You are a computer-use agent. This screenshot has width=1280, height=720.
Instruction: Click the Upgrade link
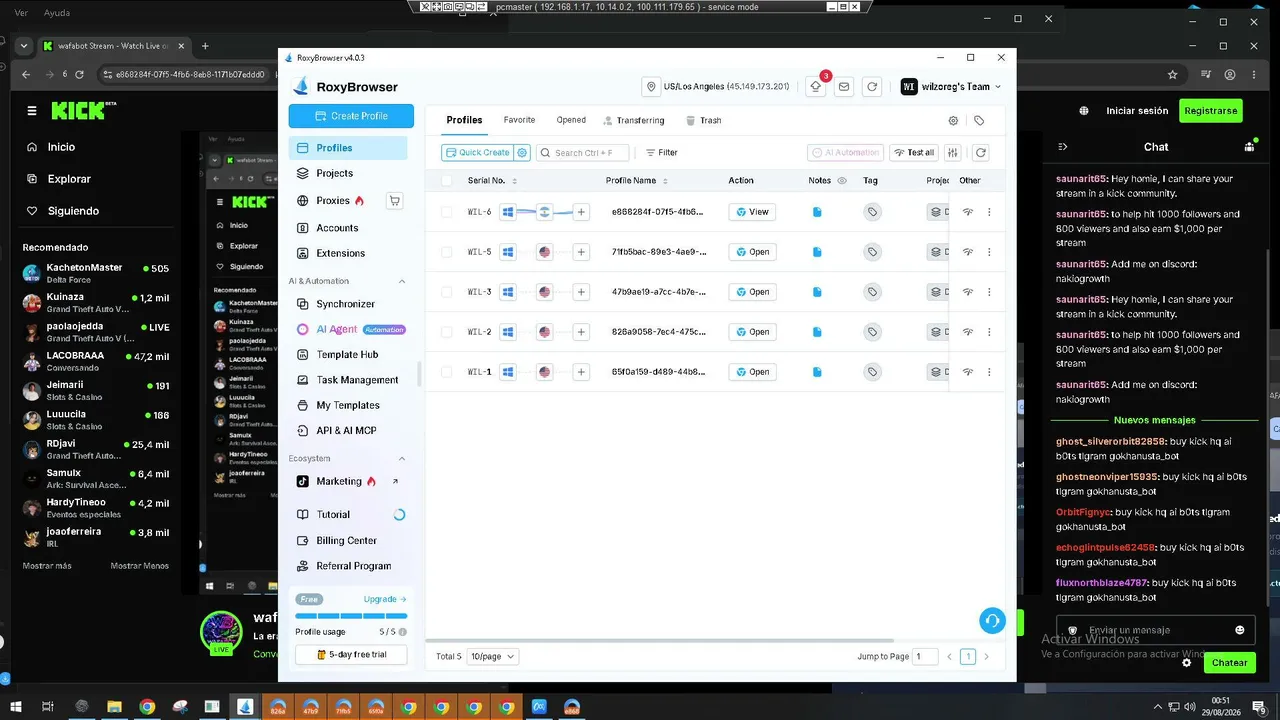point(385,599)
